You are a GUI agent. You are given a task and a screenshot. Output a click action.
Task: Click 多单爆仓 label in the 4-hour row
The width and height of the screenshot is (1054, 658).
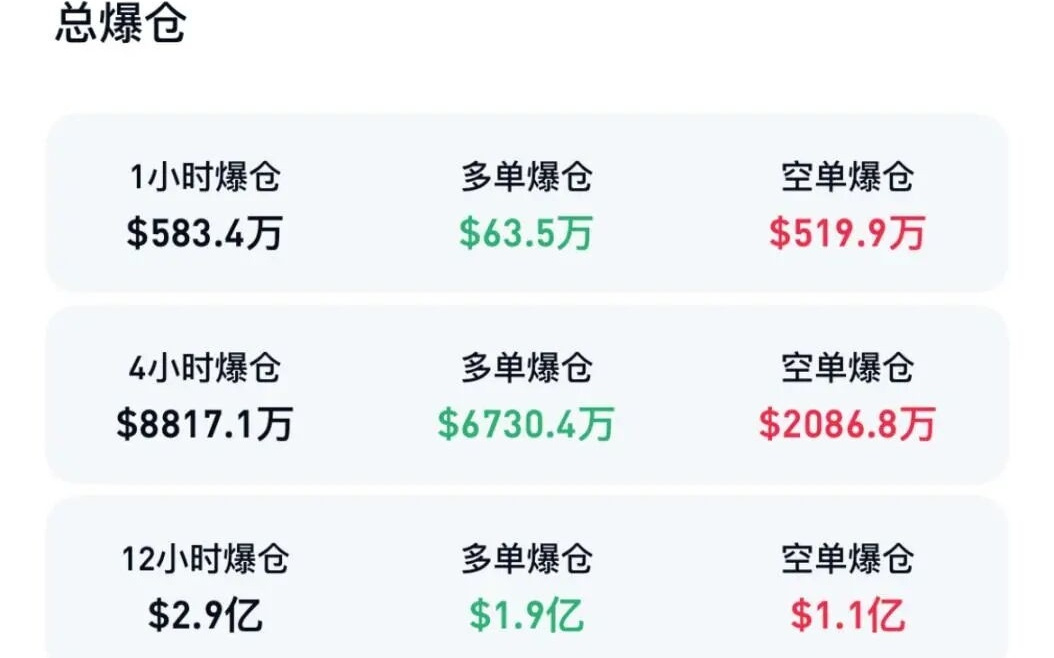tap(524, 368)
